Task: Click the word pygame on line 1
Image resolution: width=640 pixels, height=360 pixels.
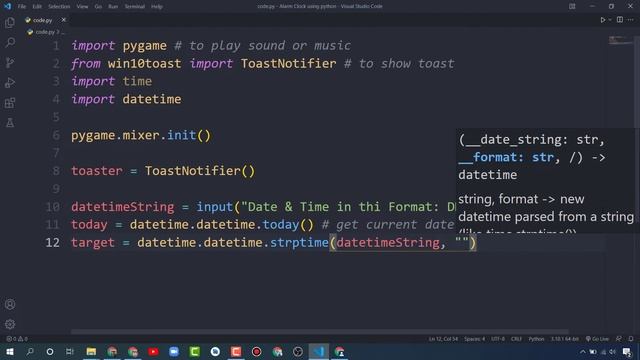Action: [x=144, y=46]
